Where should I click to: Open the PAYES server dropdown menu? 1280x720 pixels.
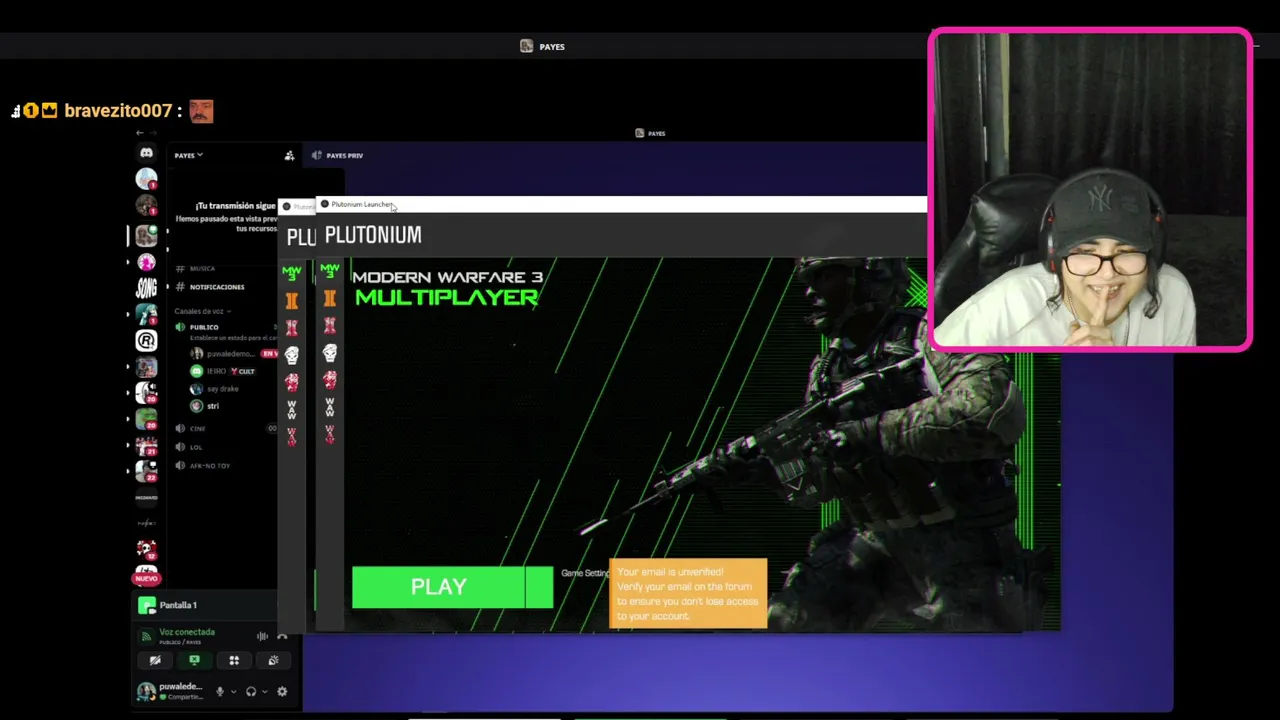189,155
